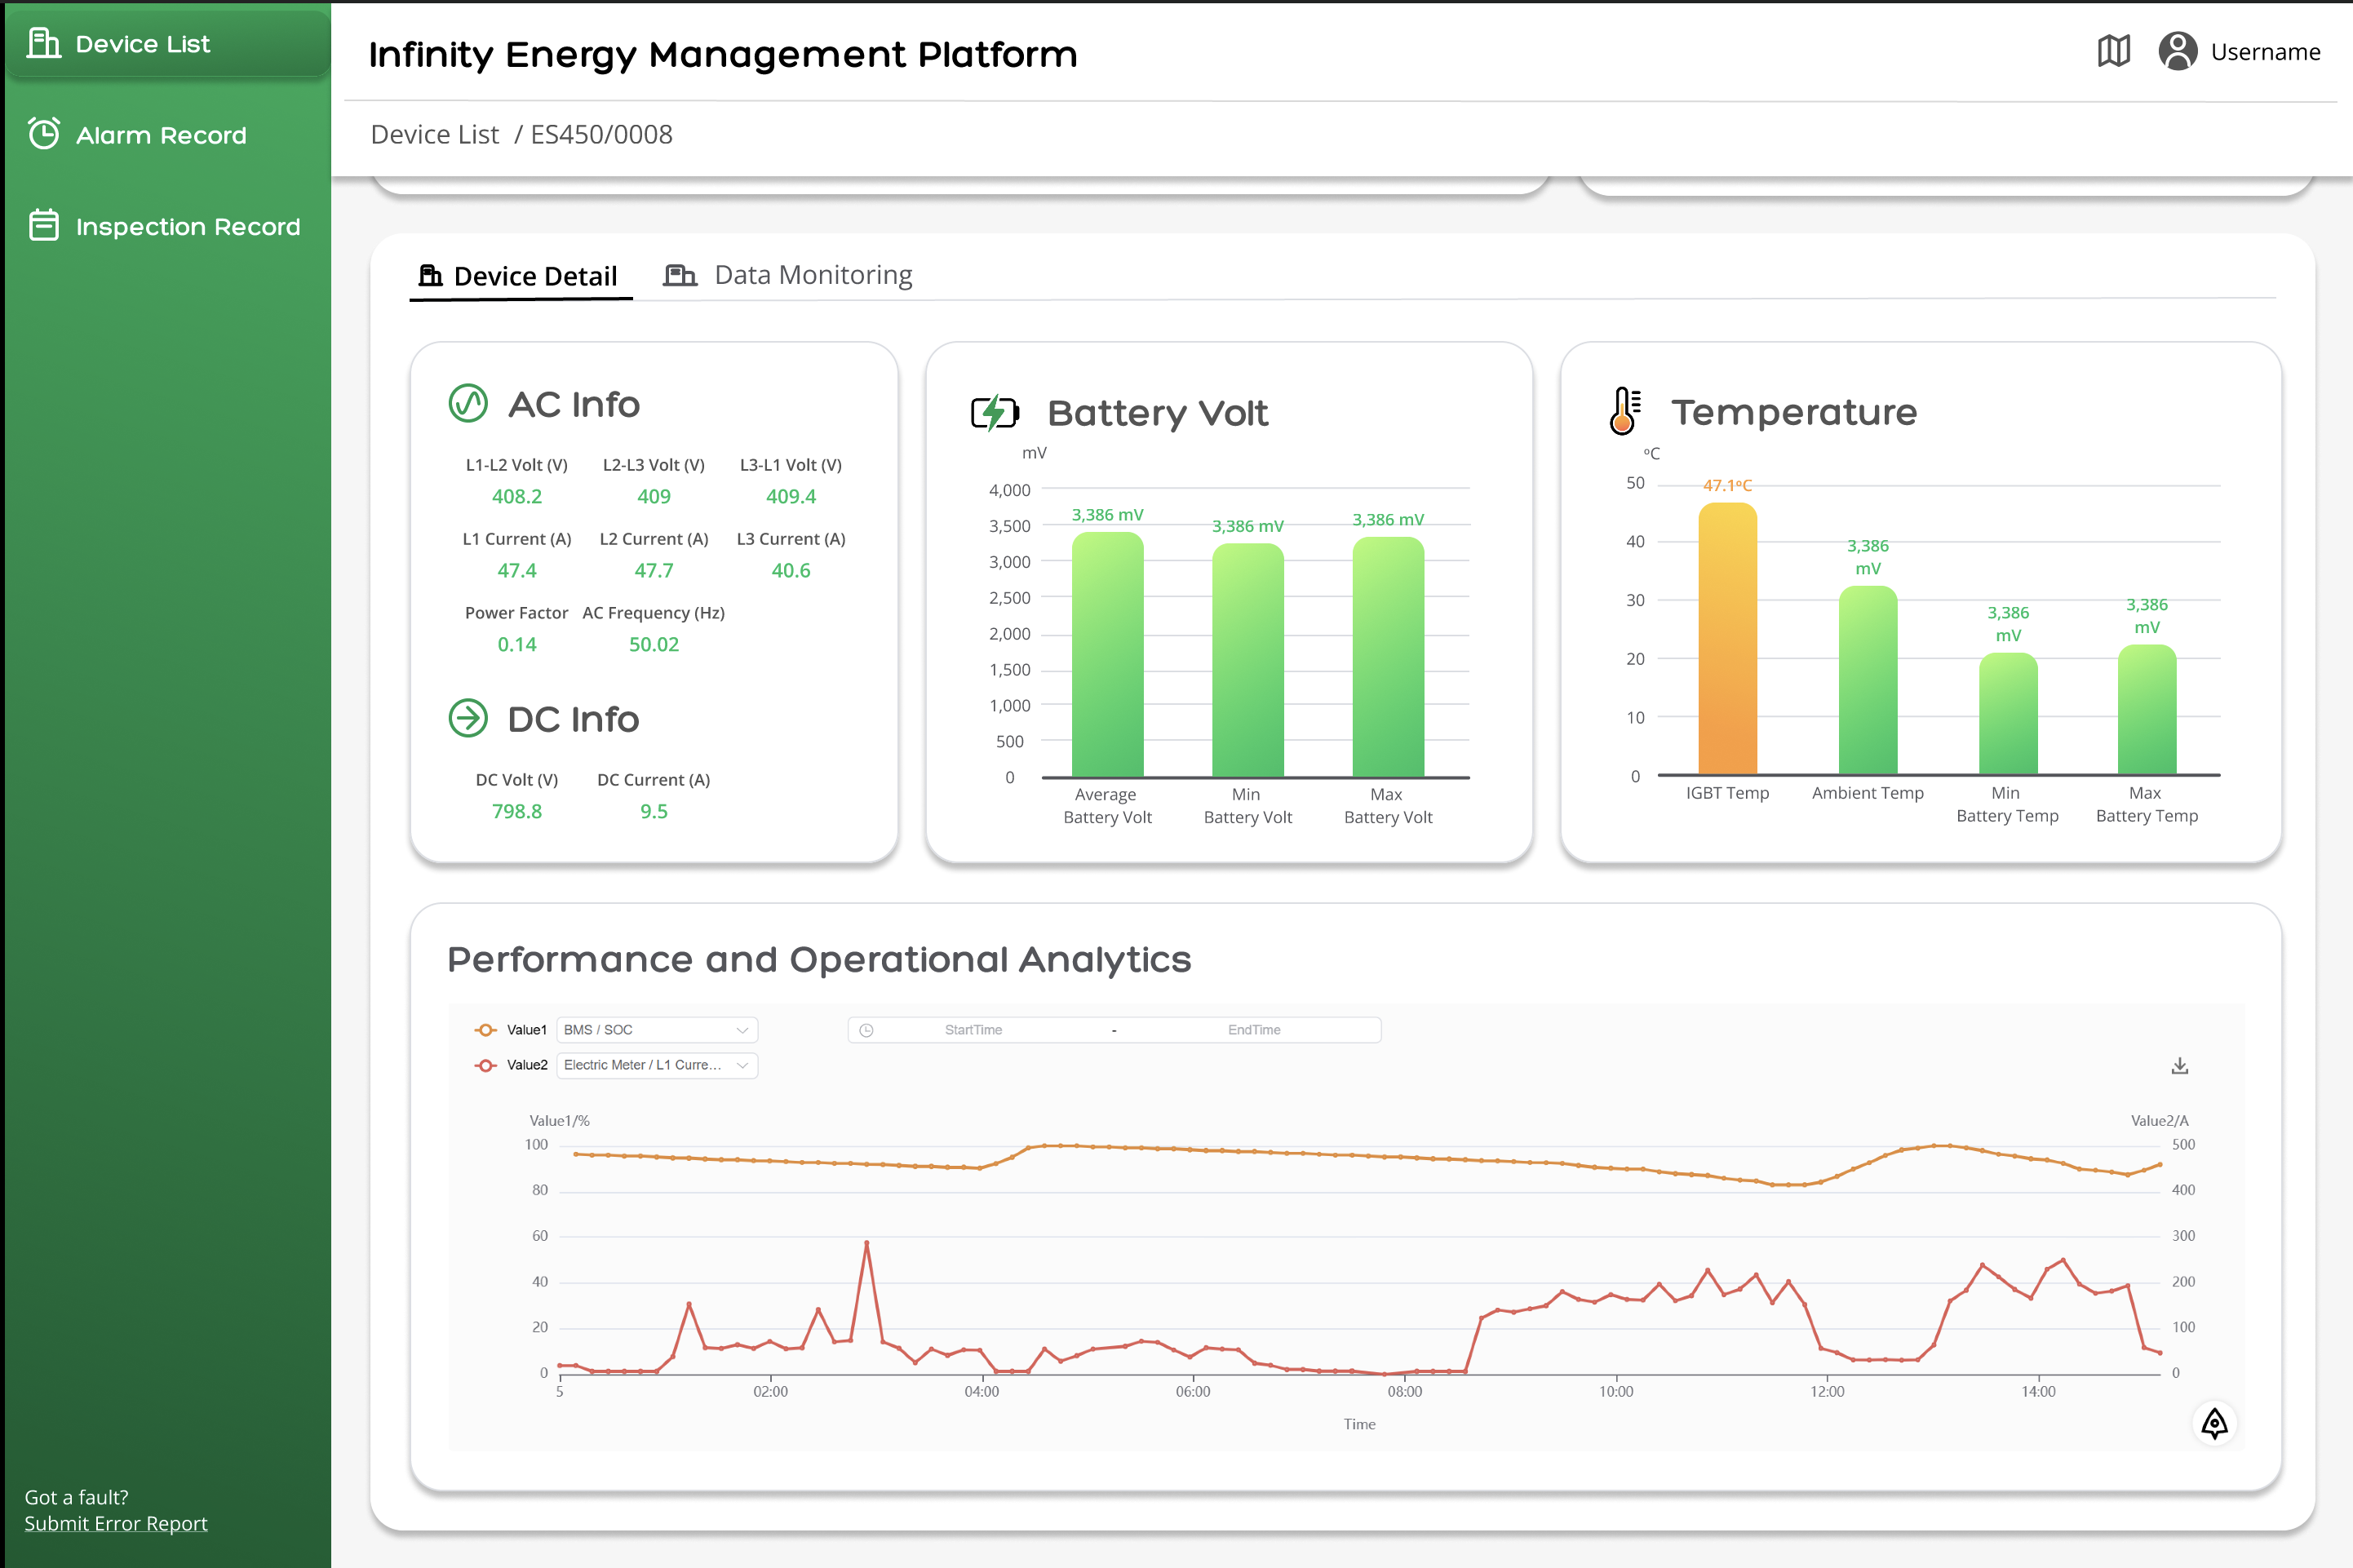
Task: Click the Max Battery Temp bar
Action: tap(2147, 710)
